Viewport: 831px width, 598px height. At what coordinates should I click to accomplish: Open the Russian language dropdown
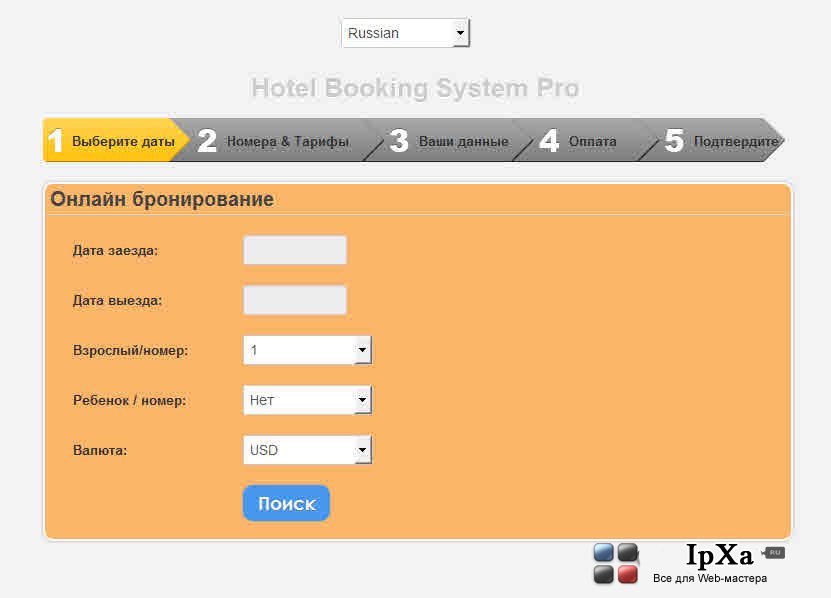tap(405, 33)
